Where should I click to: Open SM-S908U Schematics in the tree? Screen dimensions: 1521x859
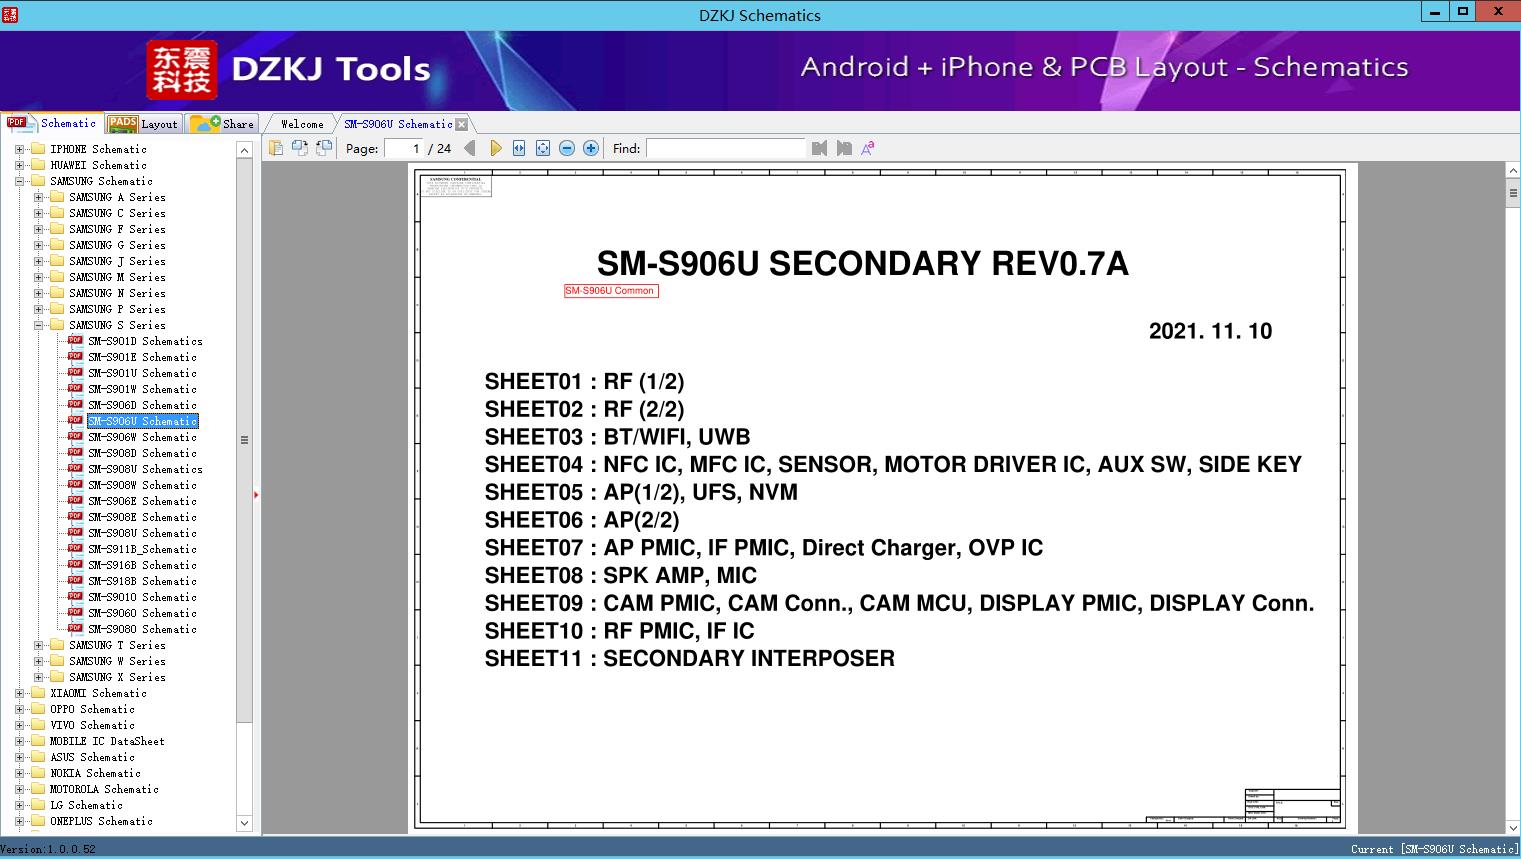click(145, 469)
